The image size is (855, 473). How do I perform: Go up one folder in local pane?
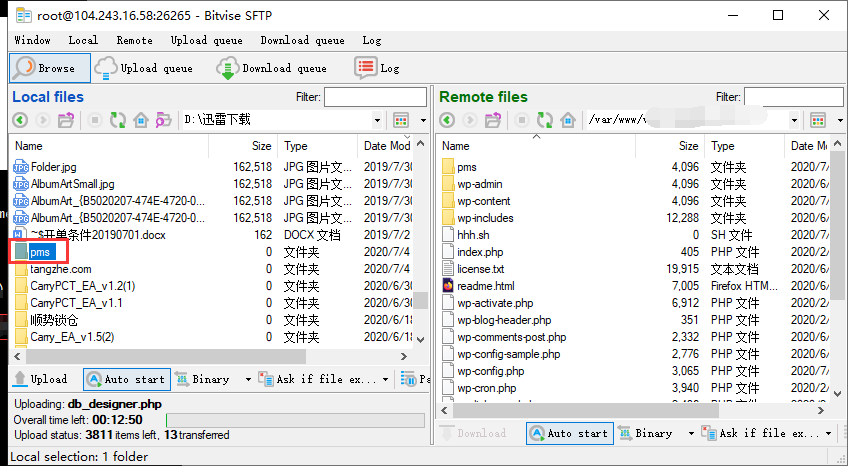pyautogui.click(x=67, y=120)
